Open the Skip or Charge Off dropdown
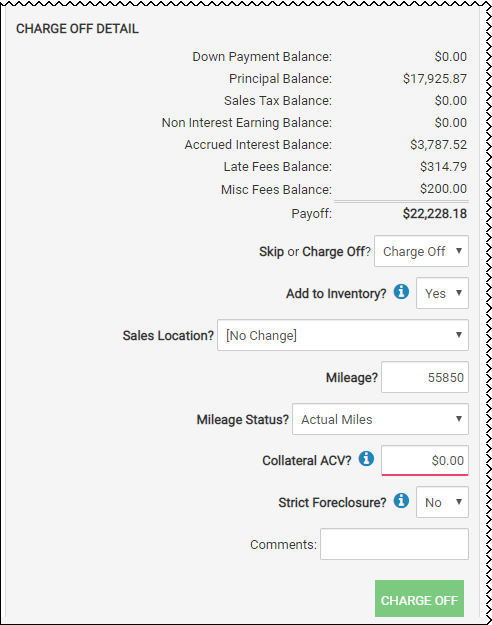This screenshot has height=625, width=492. click(x=421, y=251)
